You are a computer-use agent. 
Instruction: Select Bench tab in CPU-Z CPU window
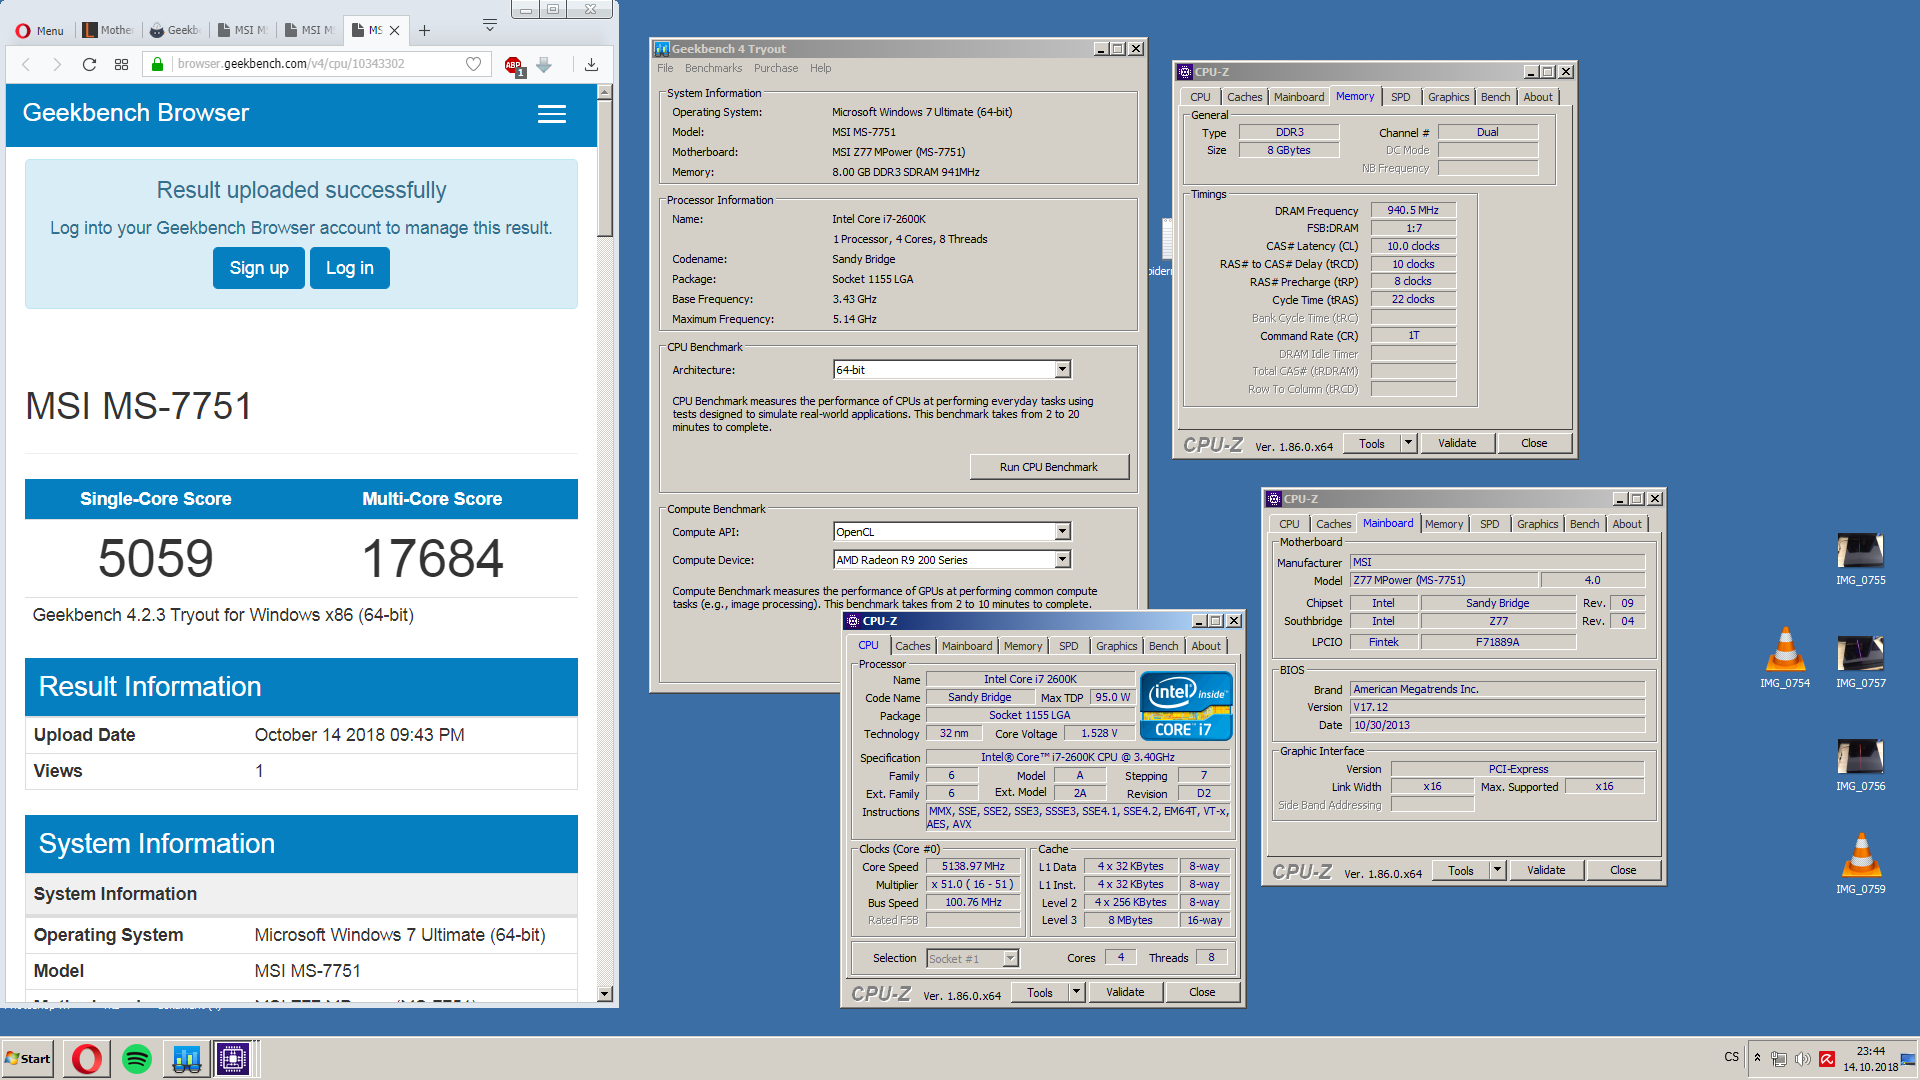pos(1163,646)
